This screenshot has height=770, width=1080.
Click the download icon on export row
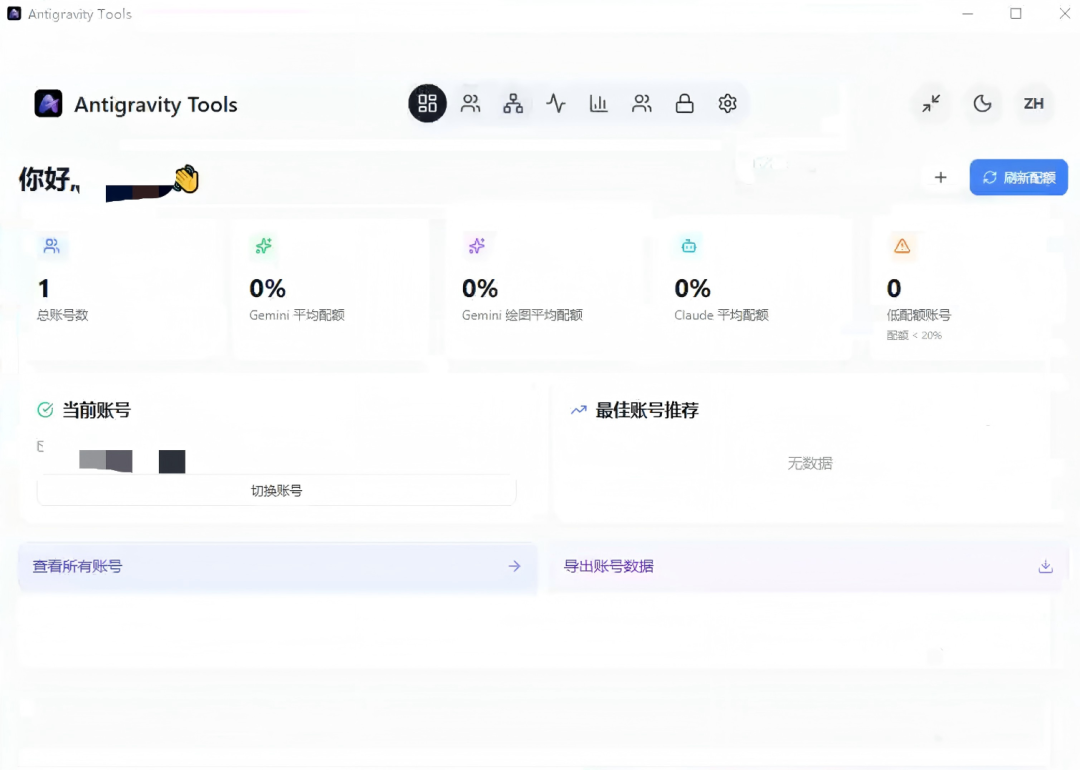[1045, 566]
